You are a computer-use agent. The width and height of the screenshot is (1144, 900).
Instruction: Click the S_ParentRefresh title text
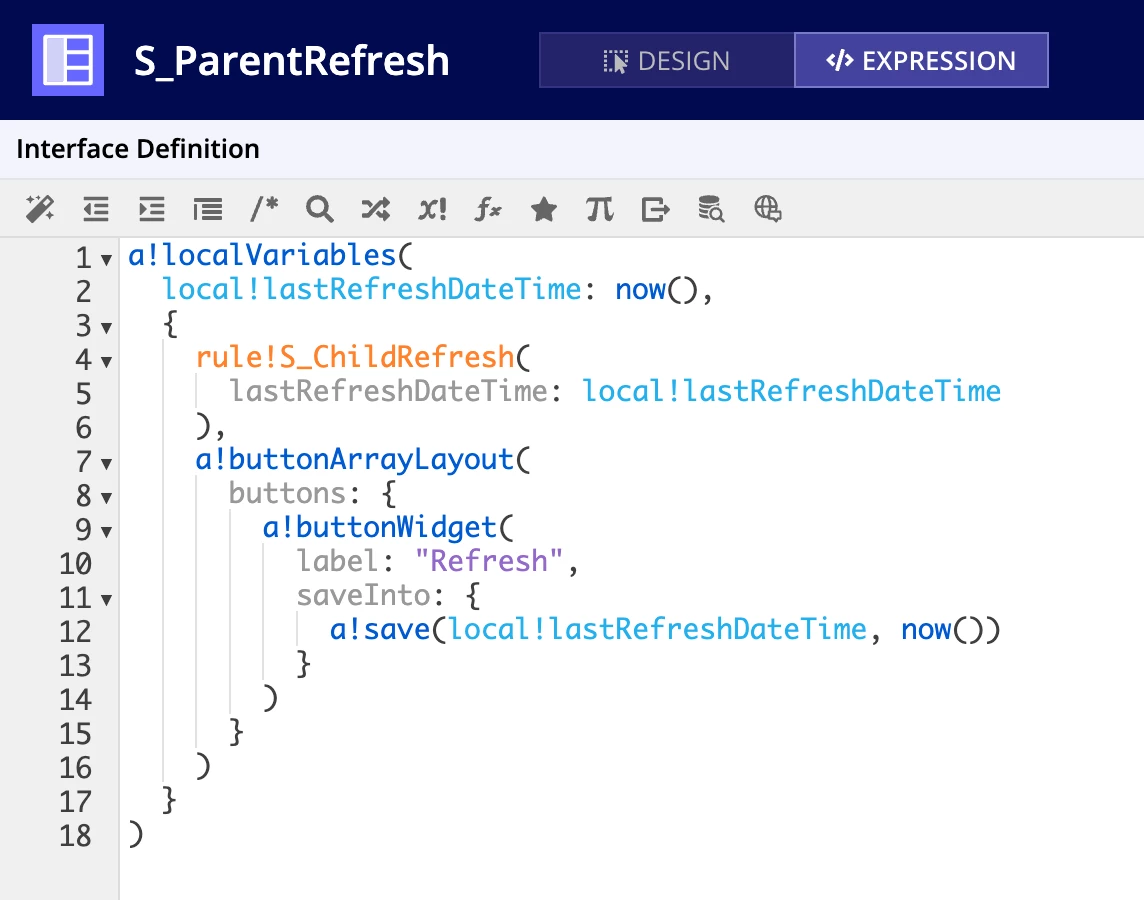(x=291, y=61)
